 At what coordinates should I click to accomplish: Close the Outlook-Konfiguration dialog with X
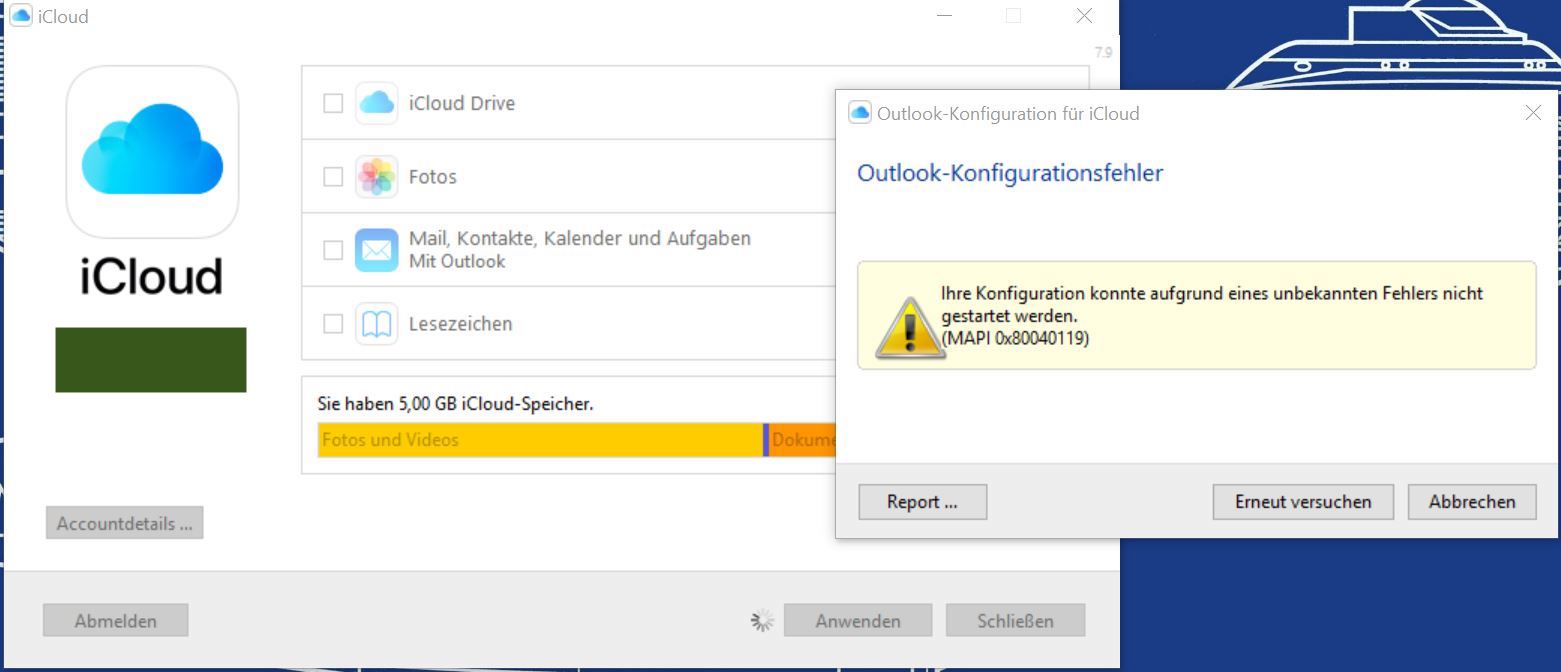(x=1533, y=113)
